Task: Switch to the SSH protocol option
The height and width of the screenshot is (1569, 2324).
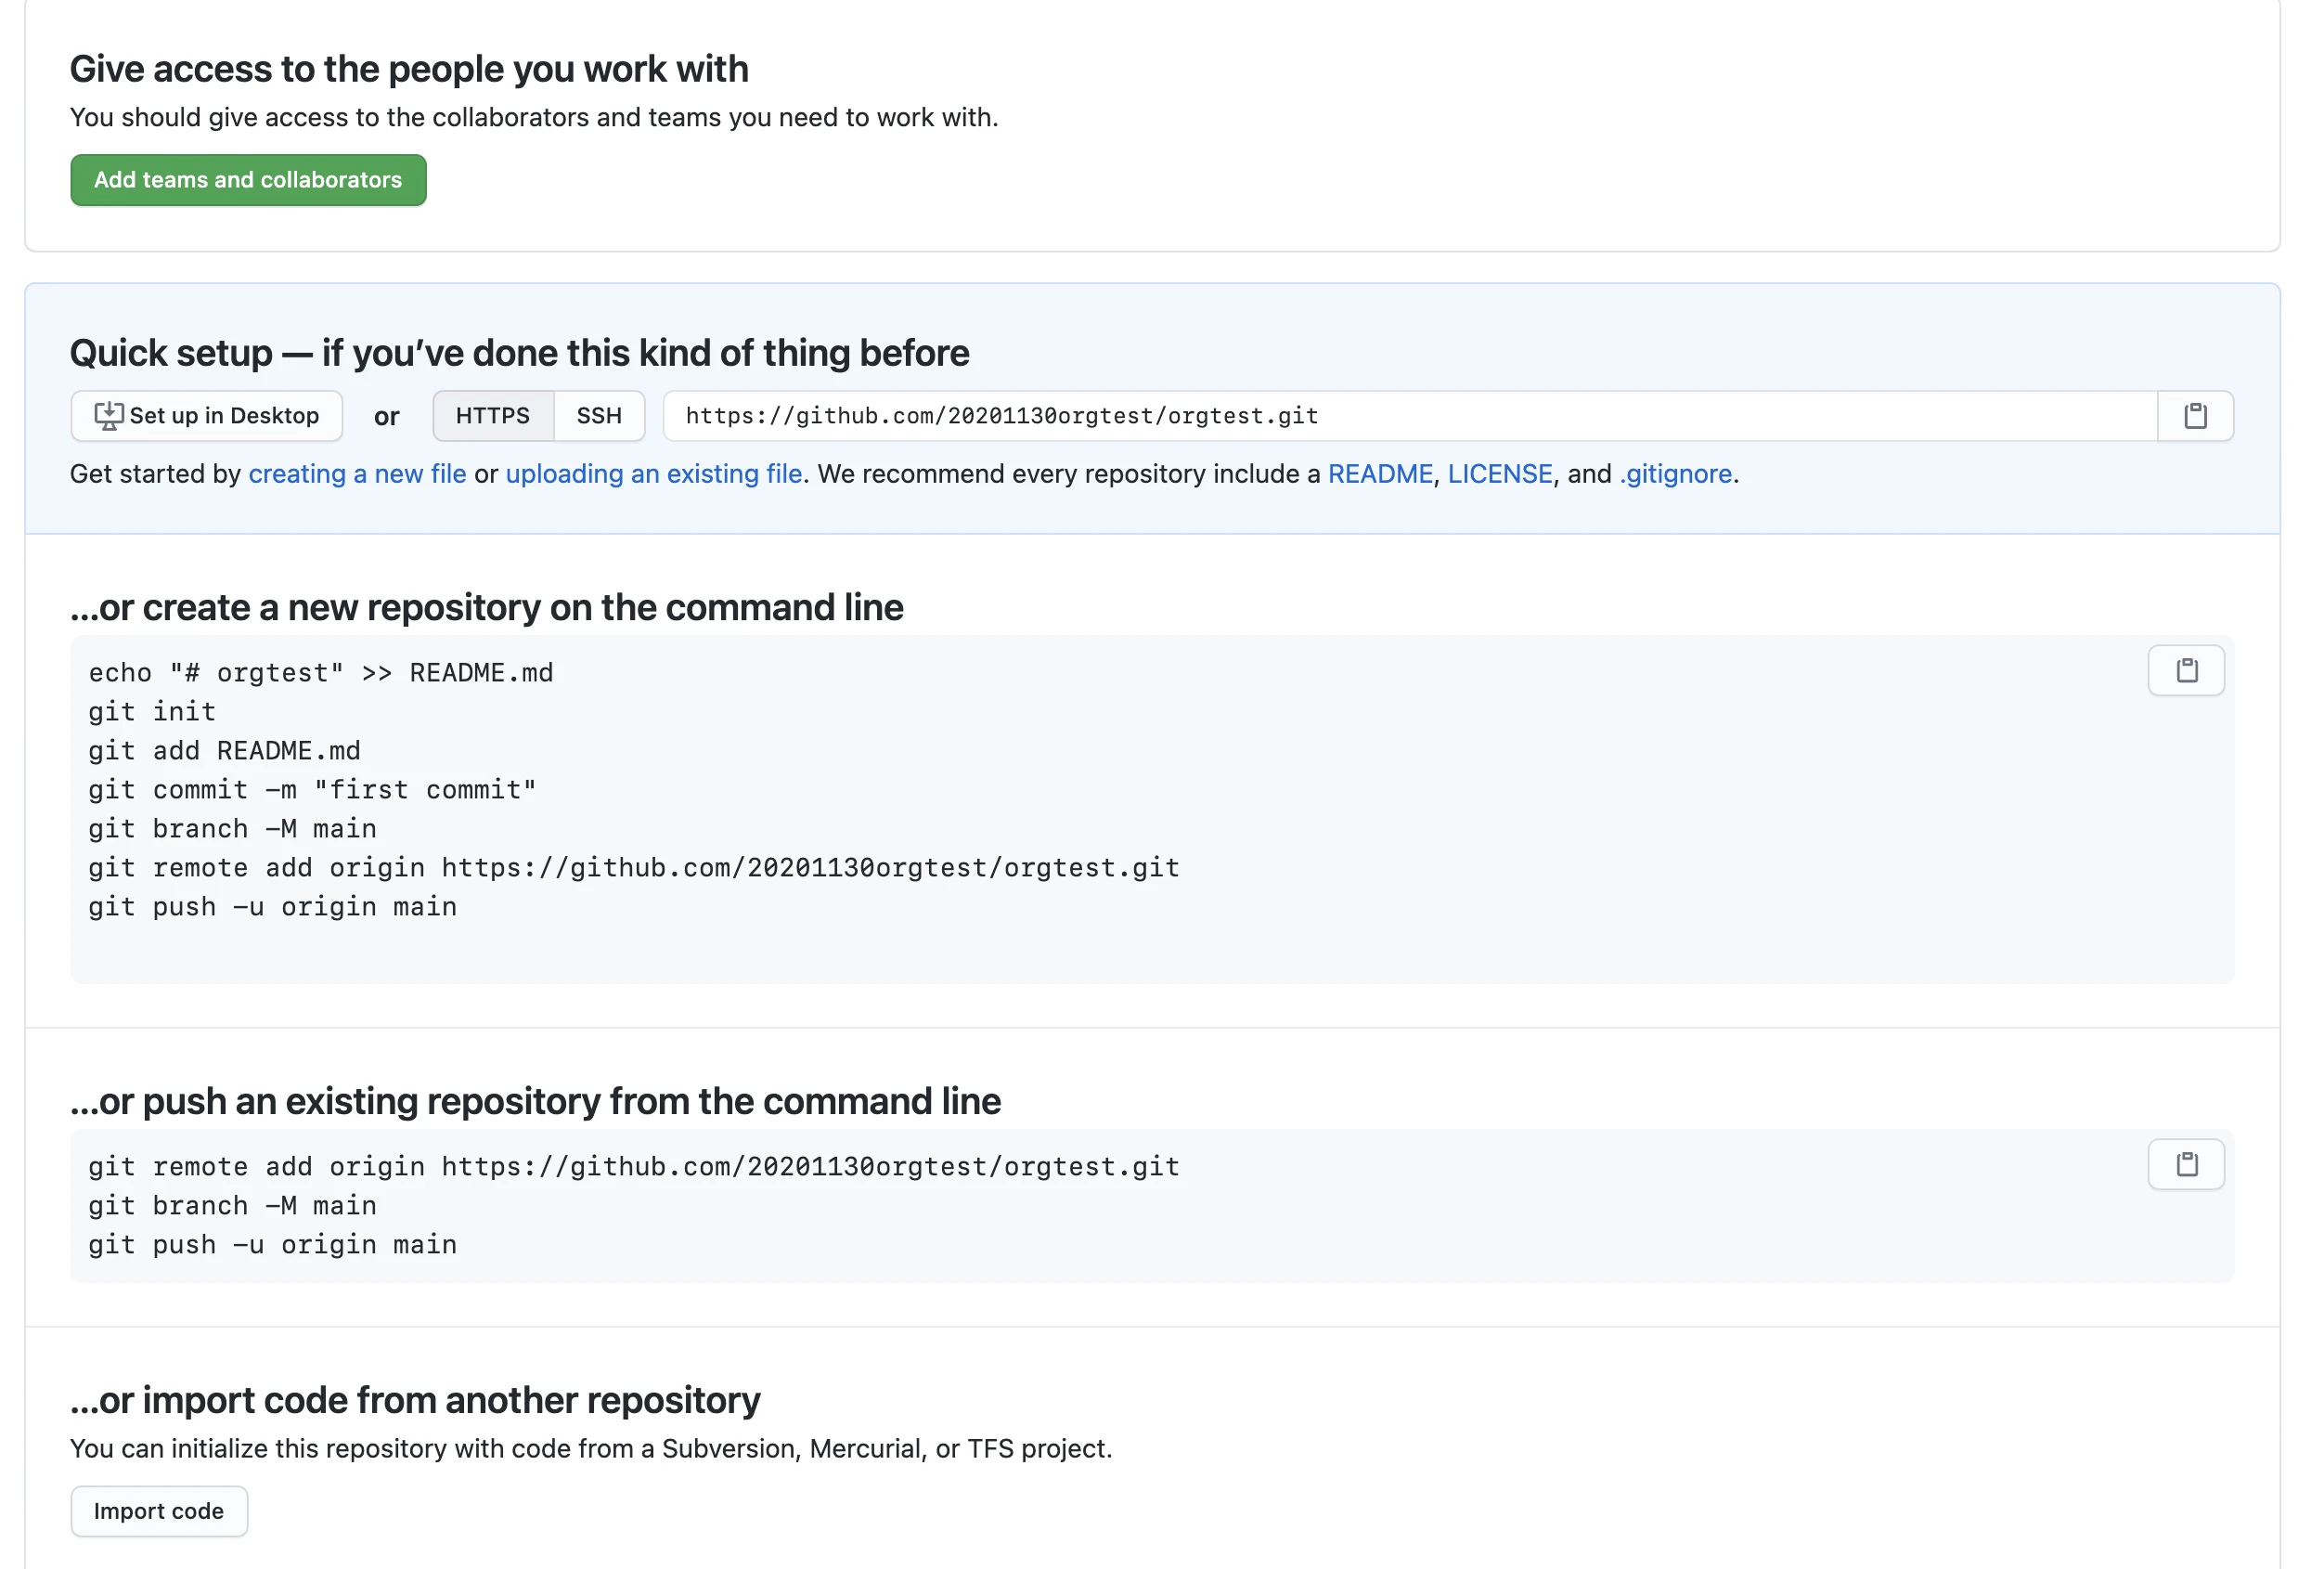Action: click(x=599, y=416)
